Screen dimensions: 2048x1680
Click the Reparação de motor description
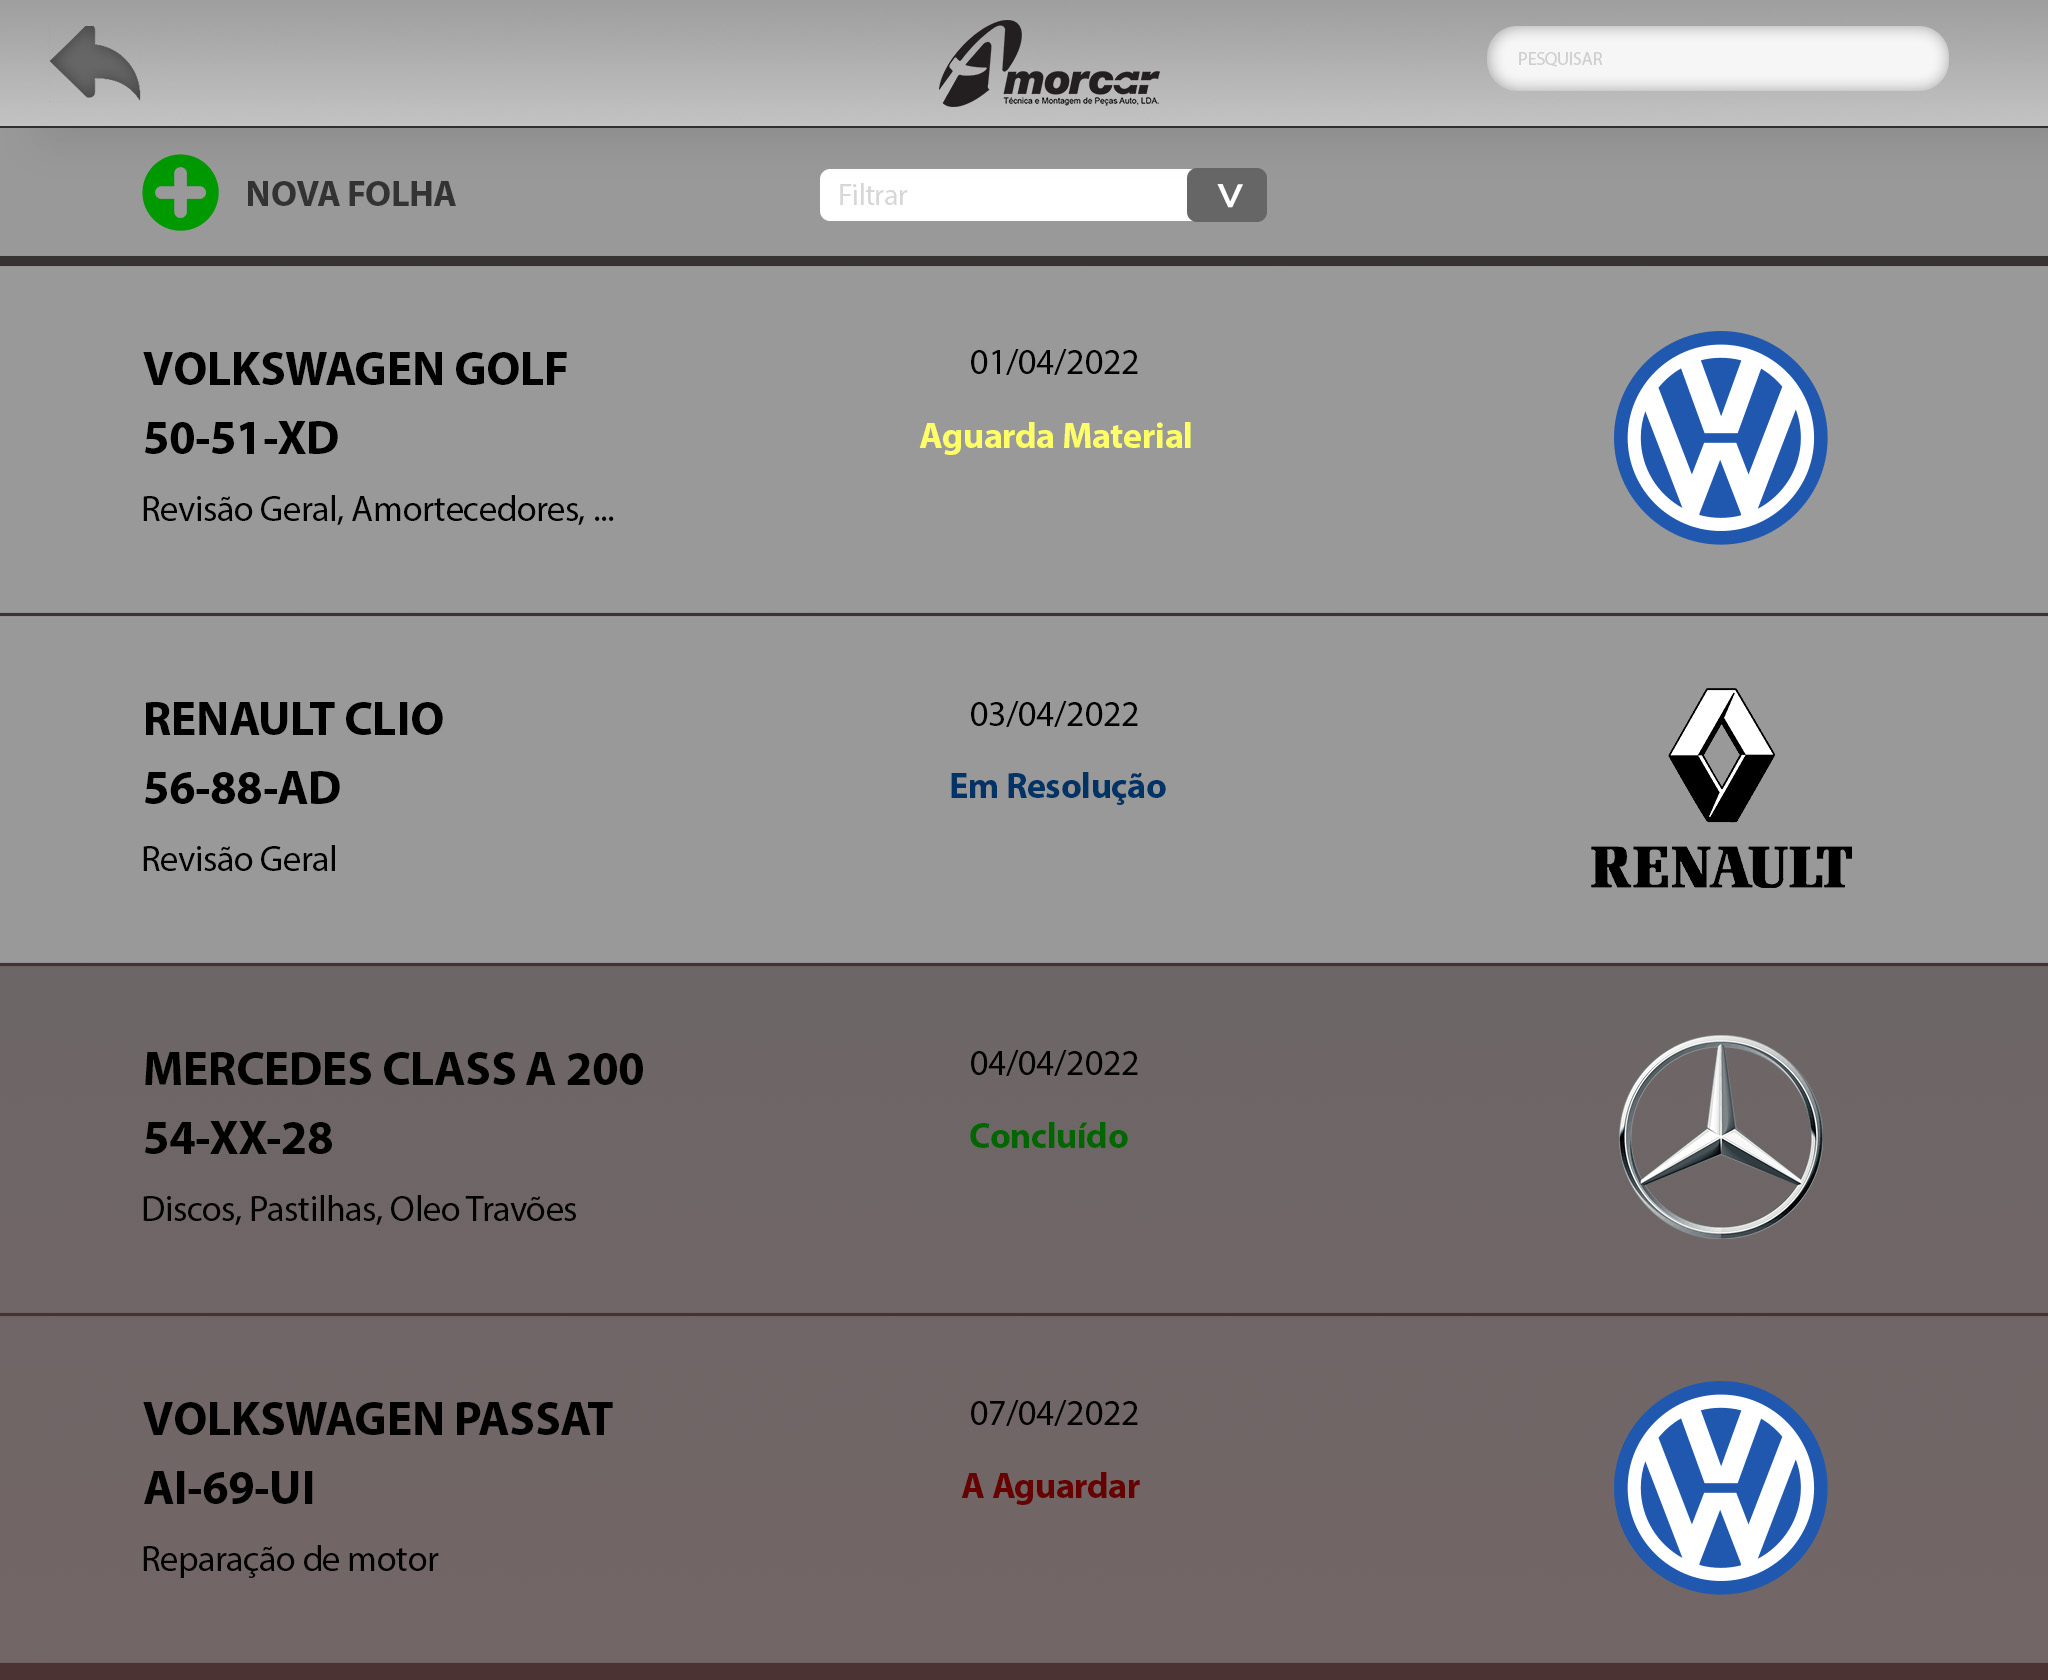coord(290,1559)
